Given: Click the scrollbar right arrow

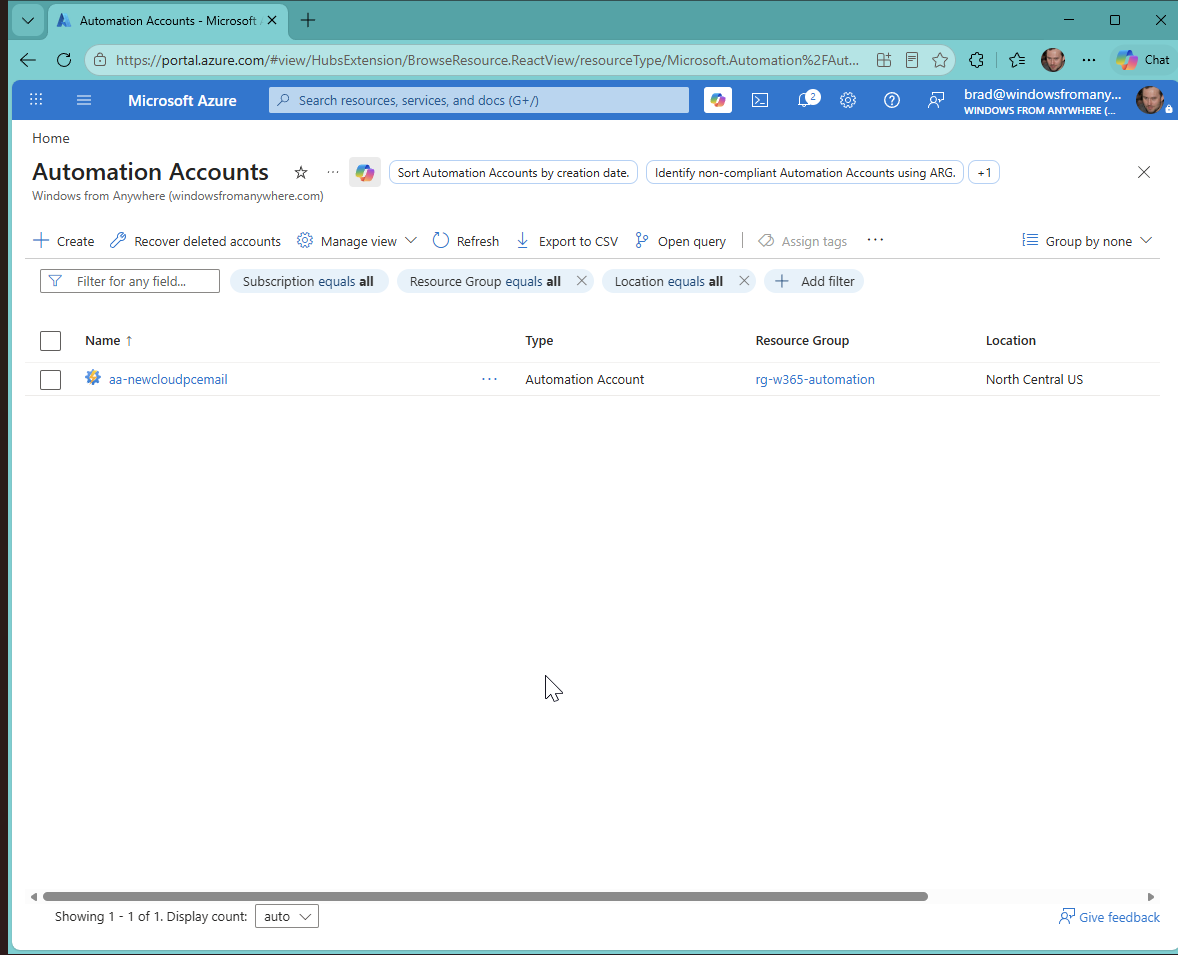Looking at the screenshot, I should 1150,896.
